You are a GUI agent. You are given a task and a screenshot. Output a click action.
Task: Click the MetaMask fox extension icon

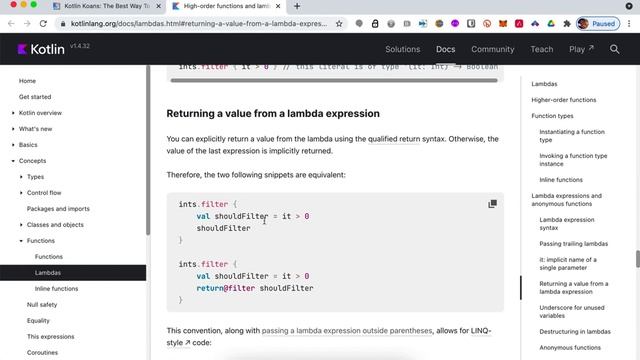(x=503, y=24)
